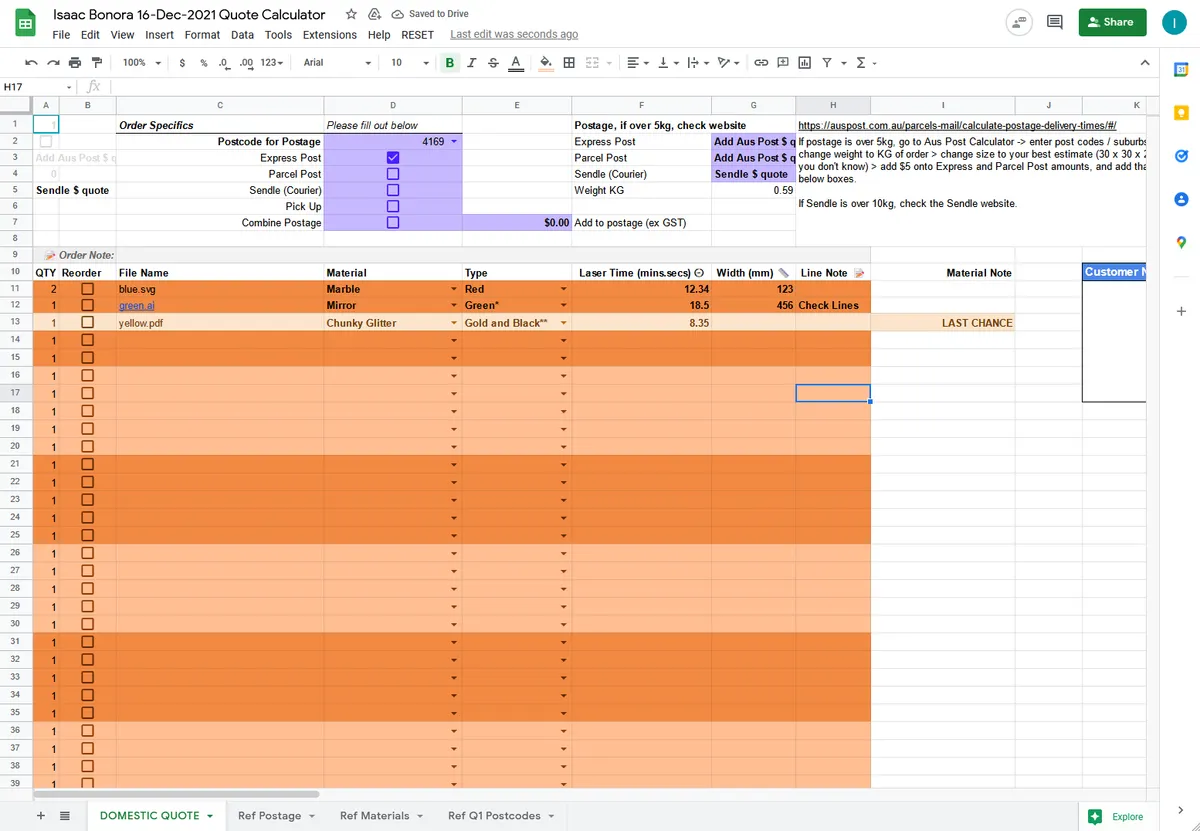Image resolution: width=1200 pixels, height=831 pixels.
Task: Show the all sheets list
Action: (65, 815)
